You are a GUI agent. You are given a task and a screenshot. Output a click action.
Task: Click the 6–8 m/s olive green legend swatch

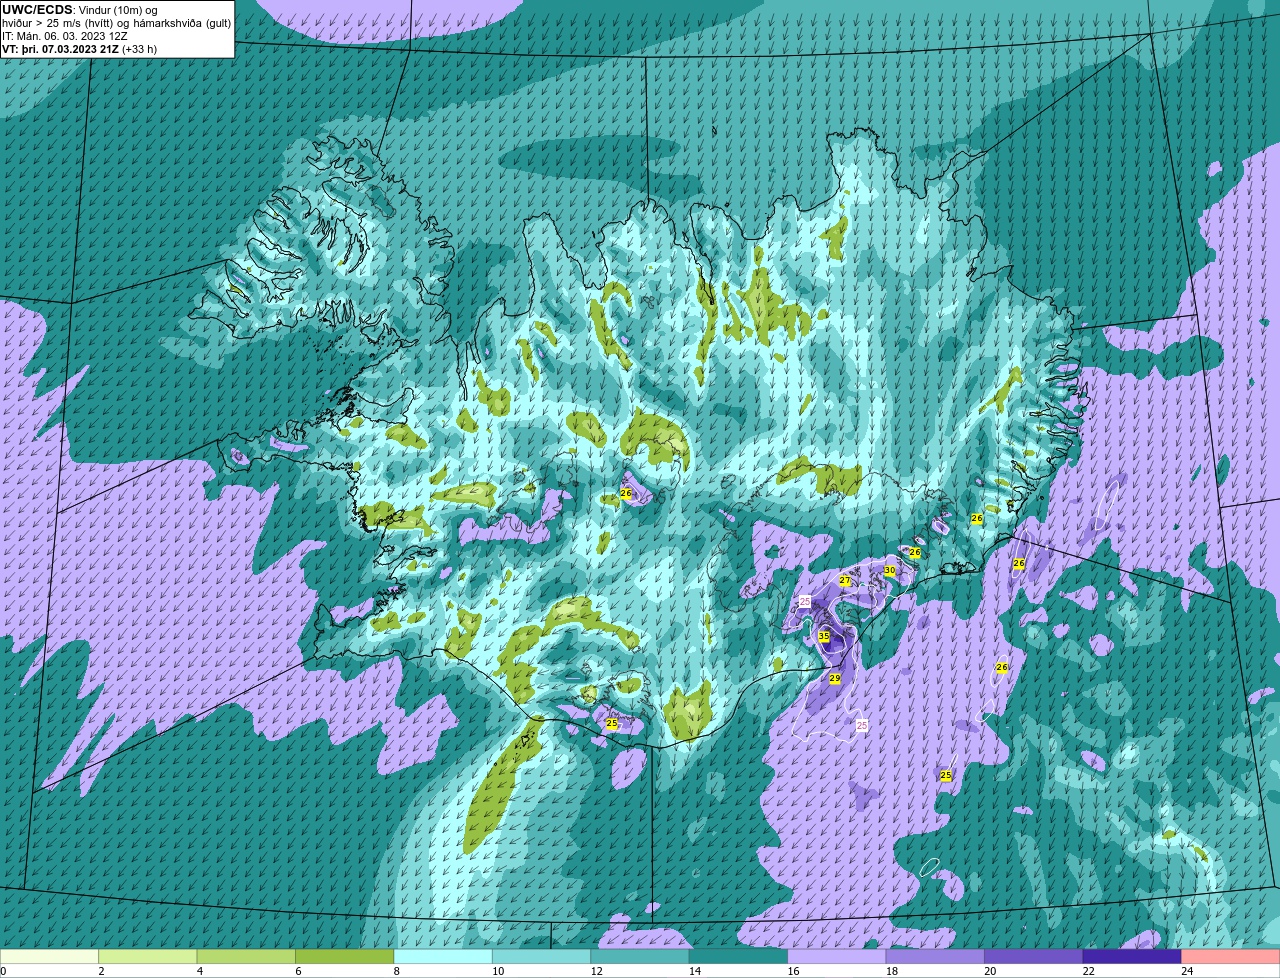pyautogui.click(x=345, y=957)
